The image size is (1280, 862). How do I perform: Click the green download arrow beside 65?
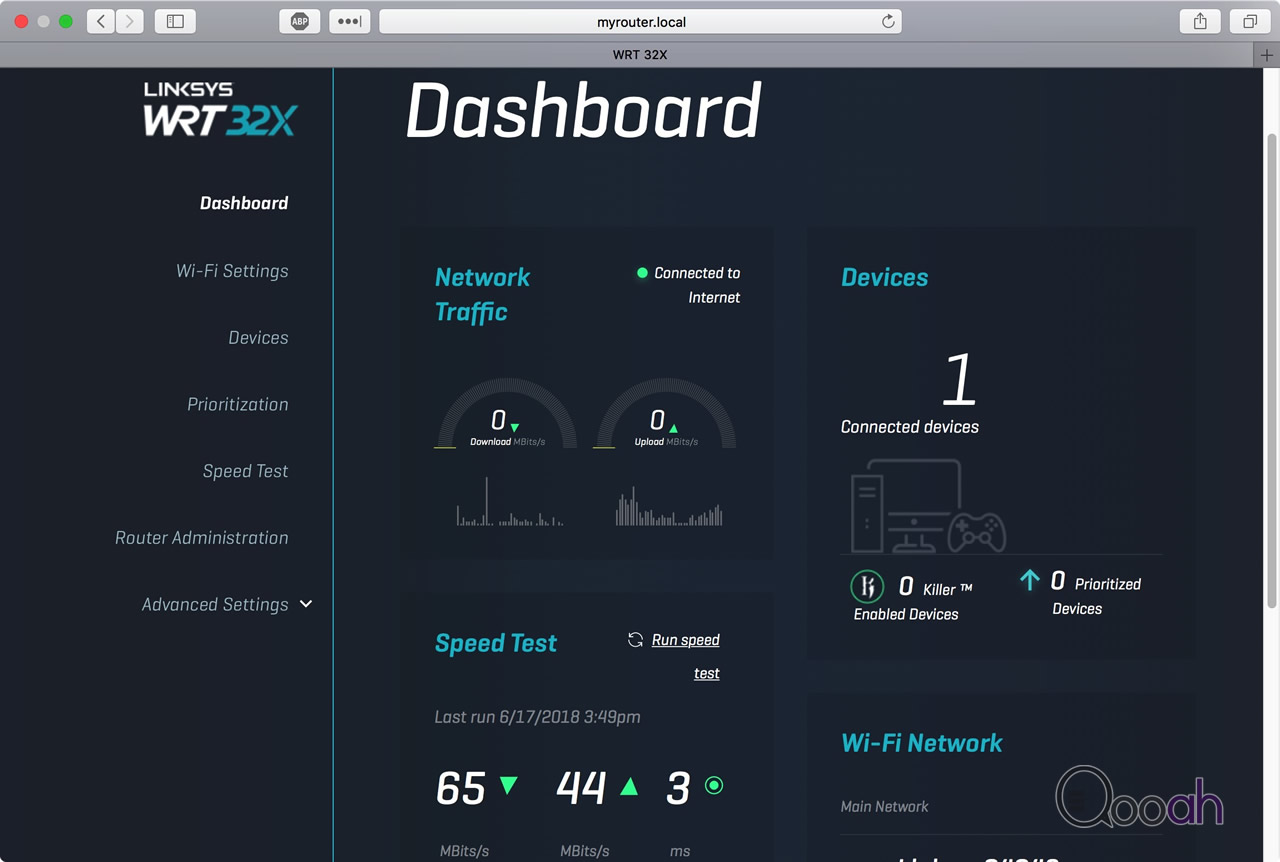point(508,785)
